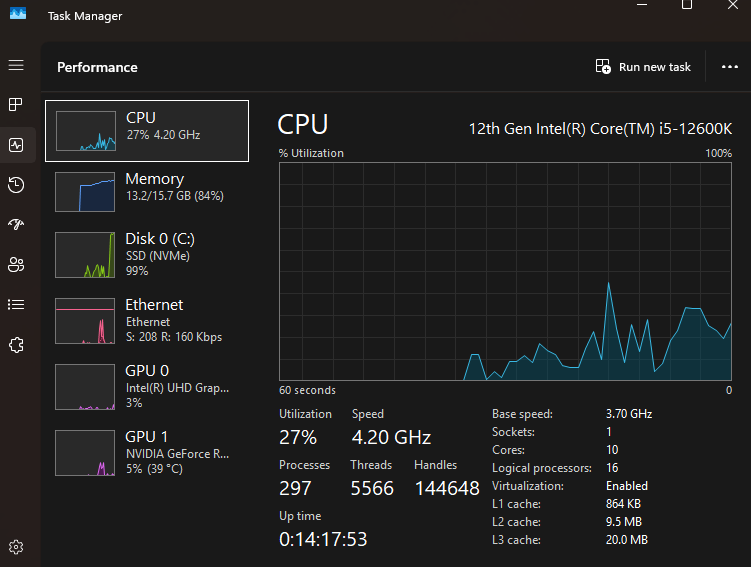
Task: Click the Logical processors 16 value
Action: pos(612,468)
